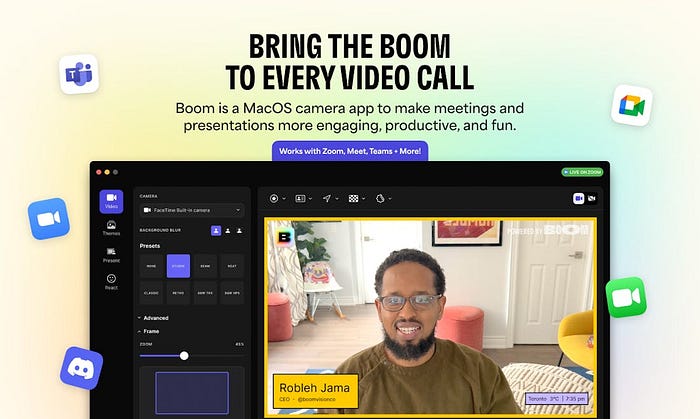Screen dimensions: 700x419
Task: Click the blob shape icon in toolbar
Action: (380, 199)
